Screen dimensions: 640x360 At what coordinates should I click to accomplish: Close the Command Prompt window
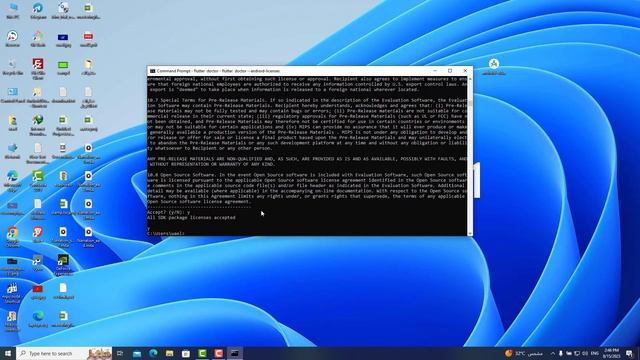pos(465,71)
